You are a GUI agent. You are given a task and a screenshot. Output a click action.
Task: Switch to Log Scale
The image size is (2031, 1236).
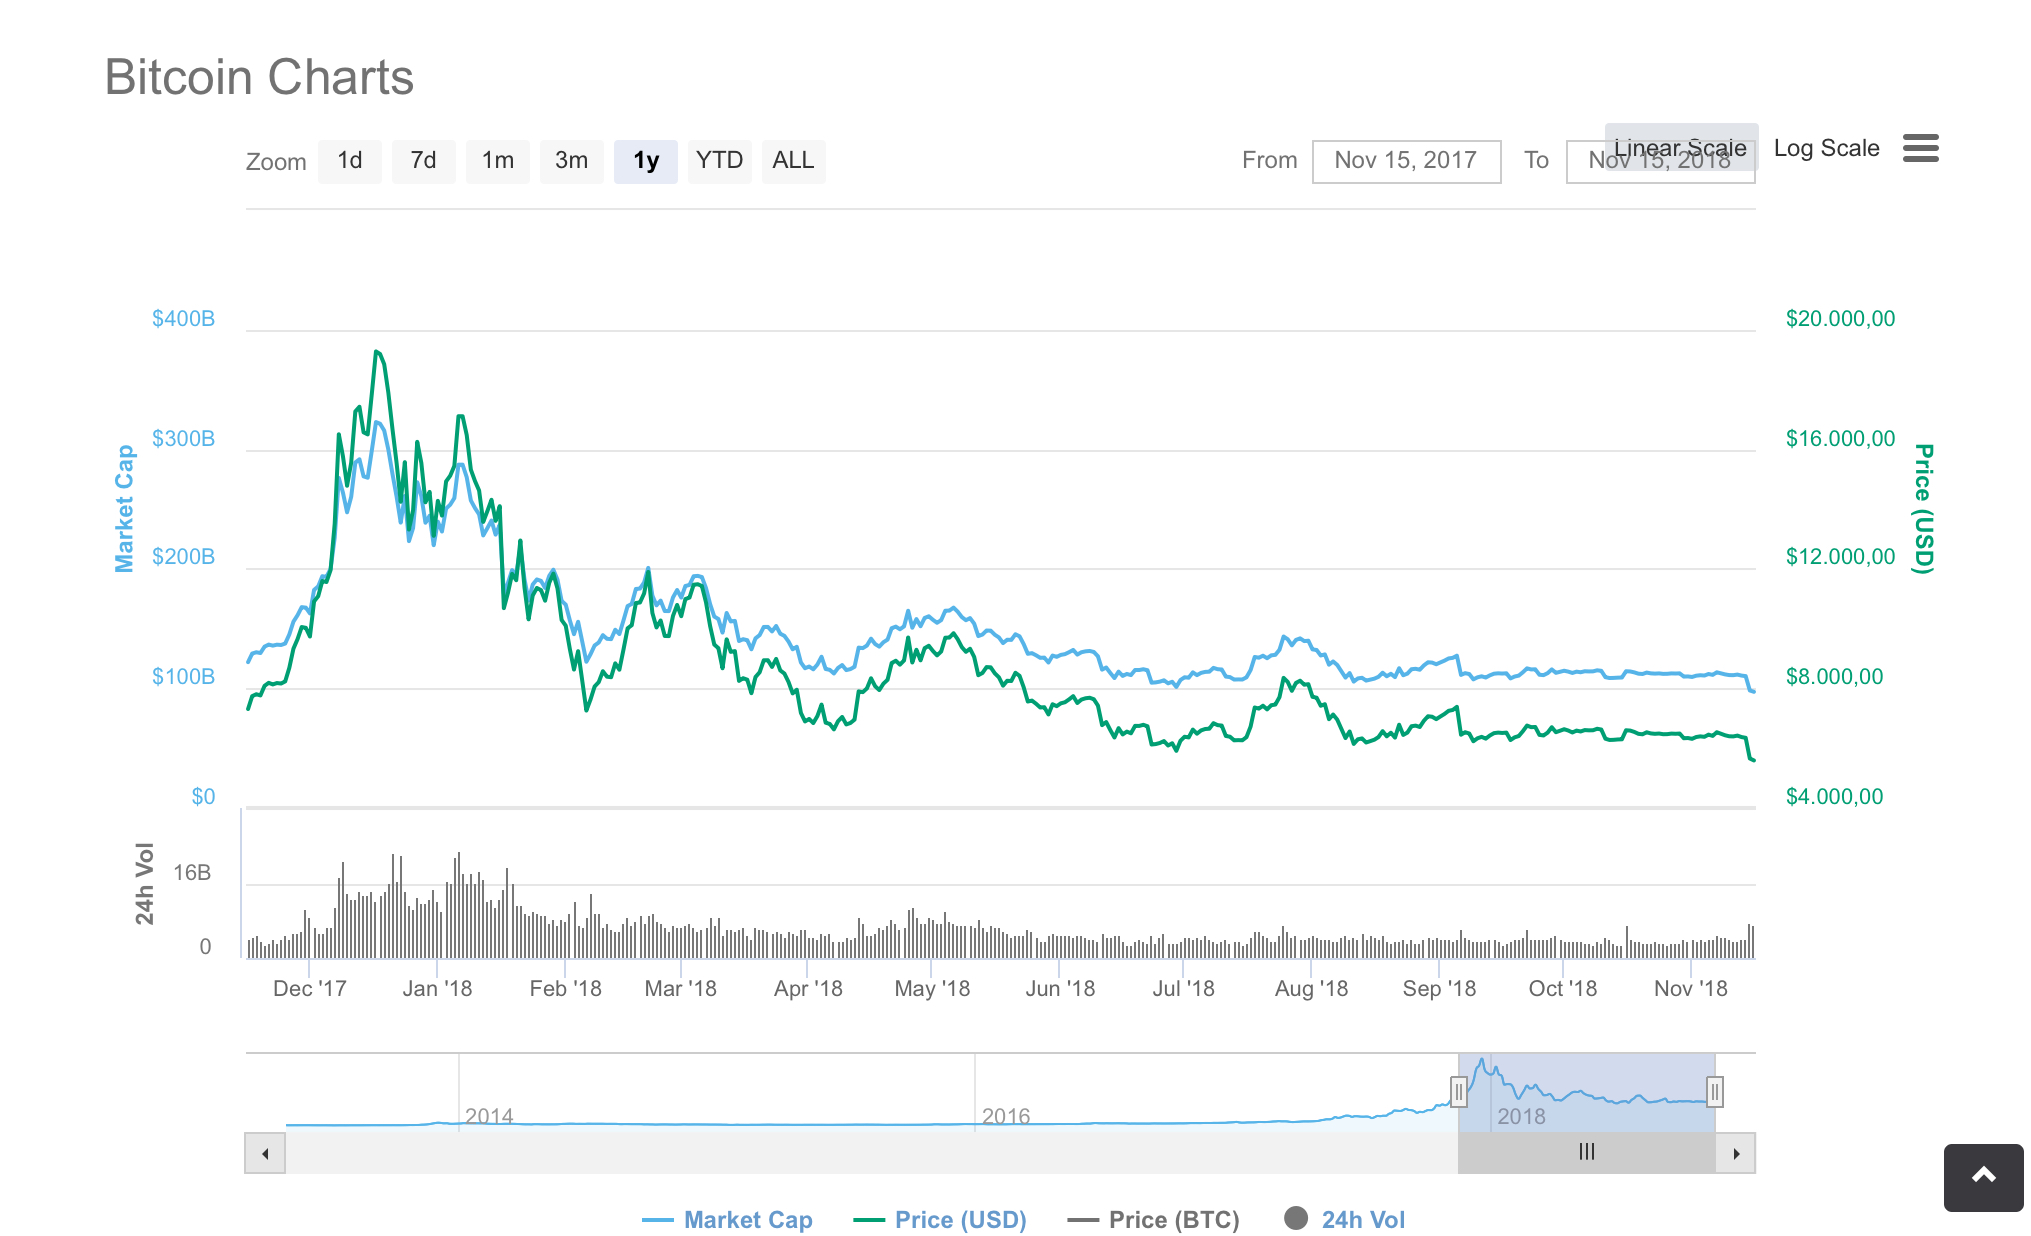[1827, 148]
